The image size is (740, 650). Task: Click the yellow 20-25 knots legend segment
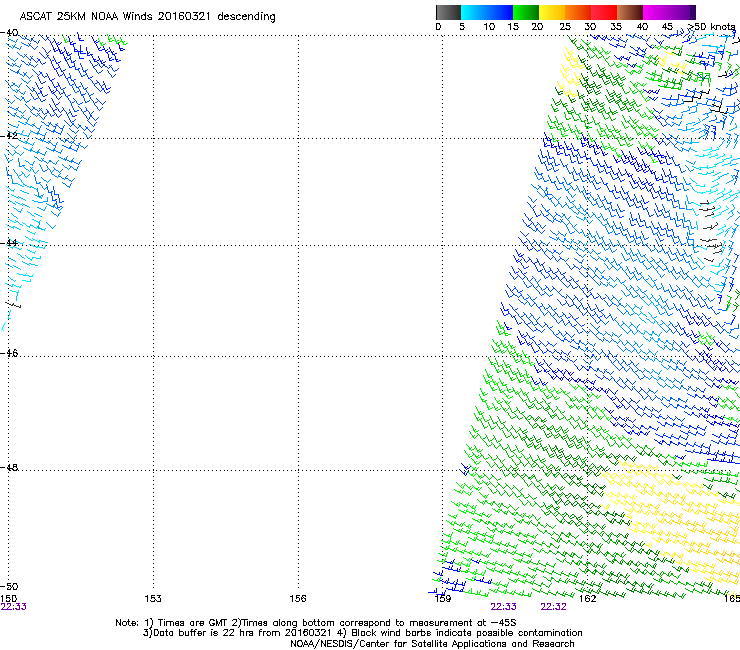coord(552,12)
